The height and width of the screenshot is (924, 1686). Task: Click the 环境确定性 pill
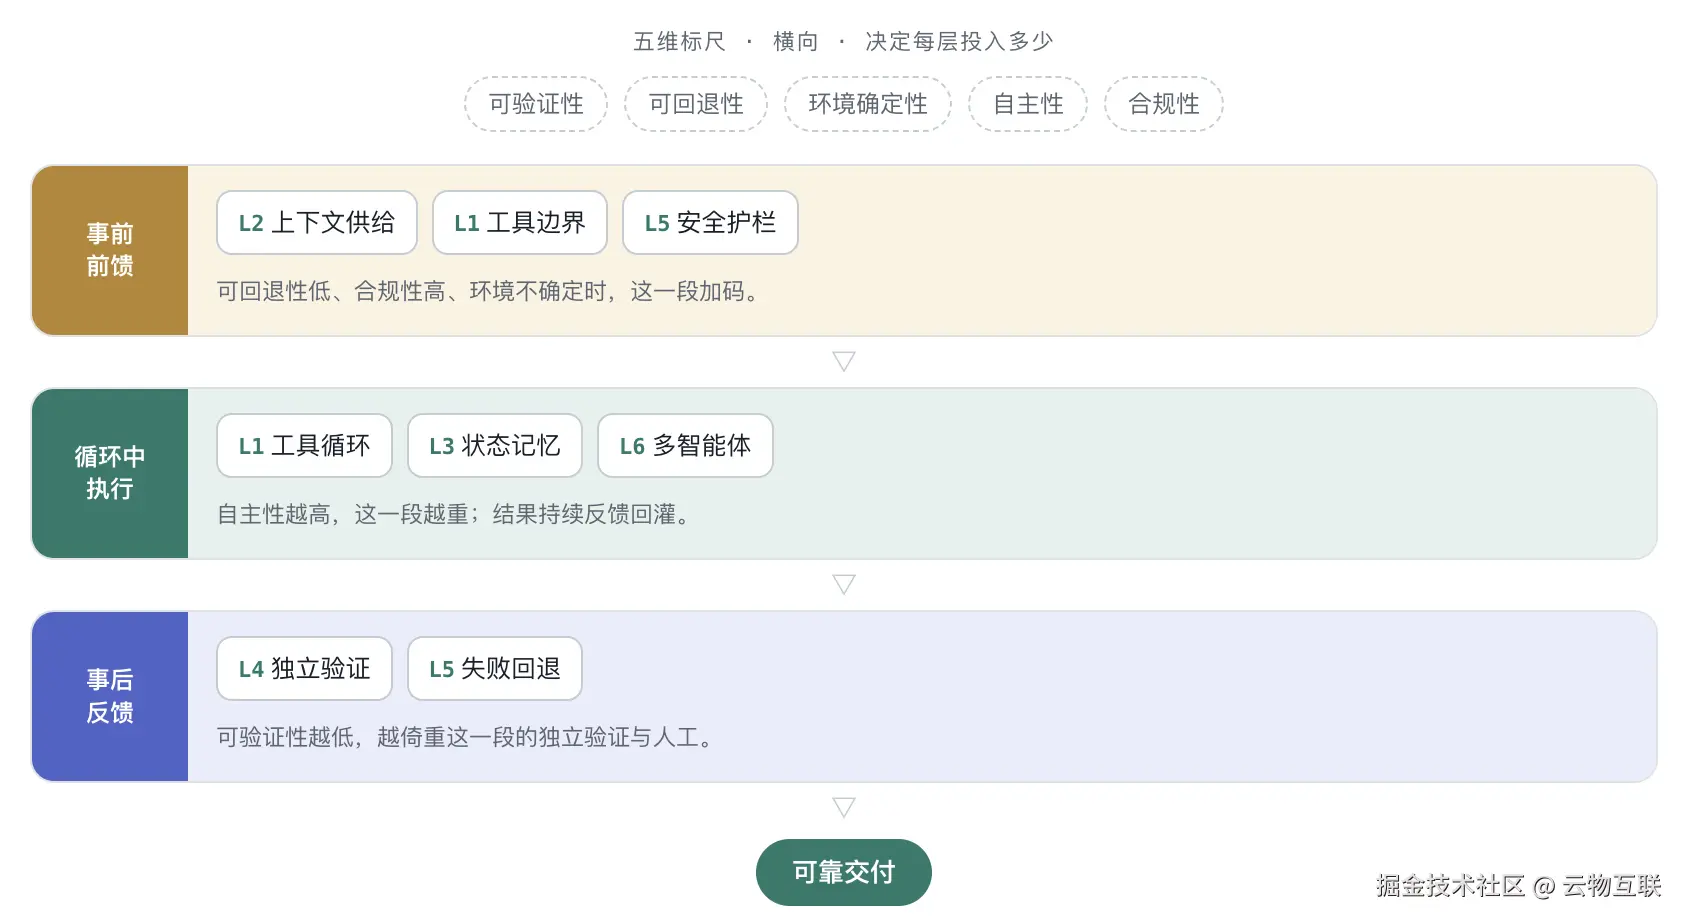(868, 104)
